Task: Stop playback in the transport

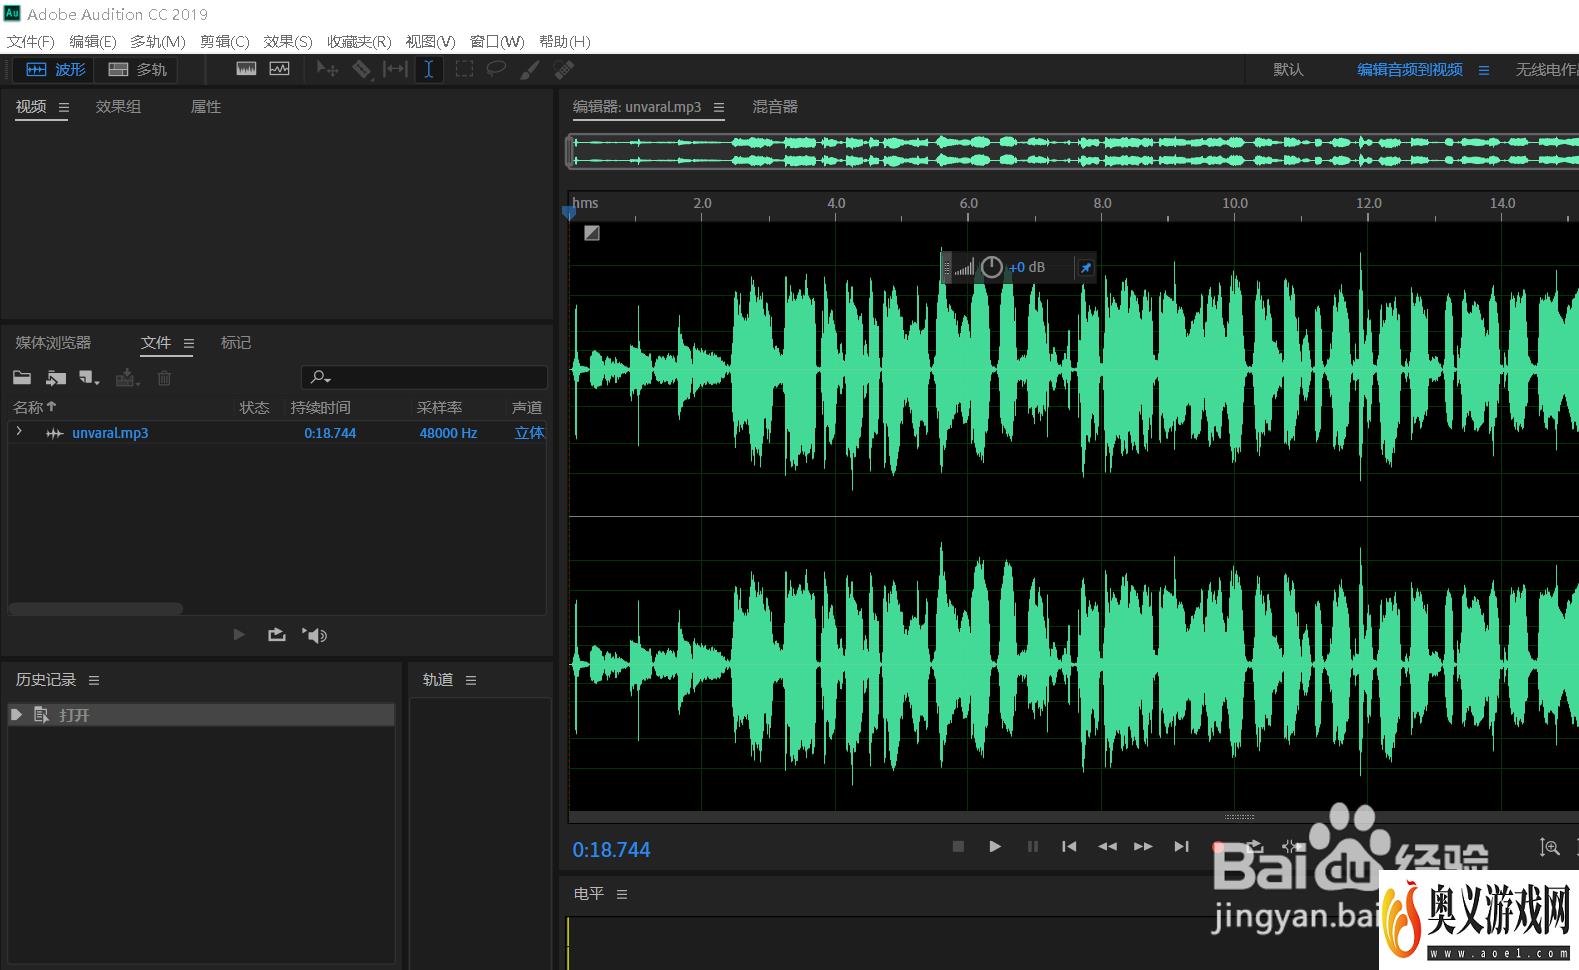Action: [958, 846]
